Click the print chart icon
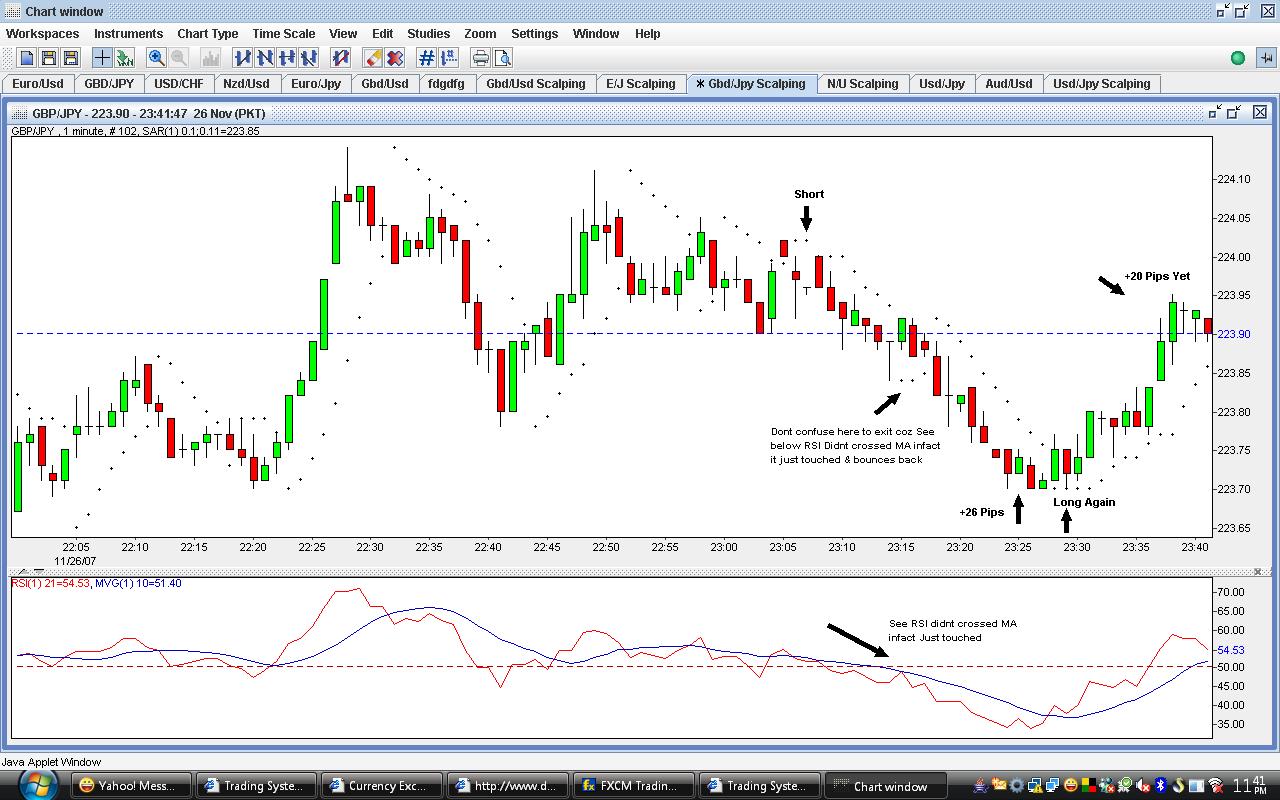Viewport: 1280px width, 800px height. point(480,58)
